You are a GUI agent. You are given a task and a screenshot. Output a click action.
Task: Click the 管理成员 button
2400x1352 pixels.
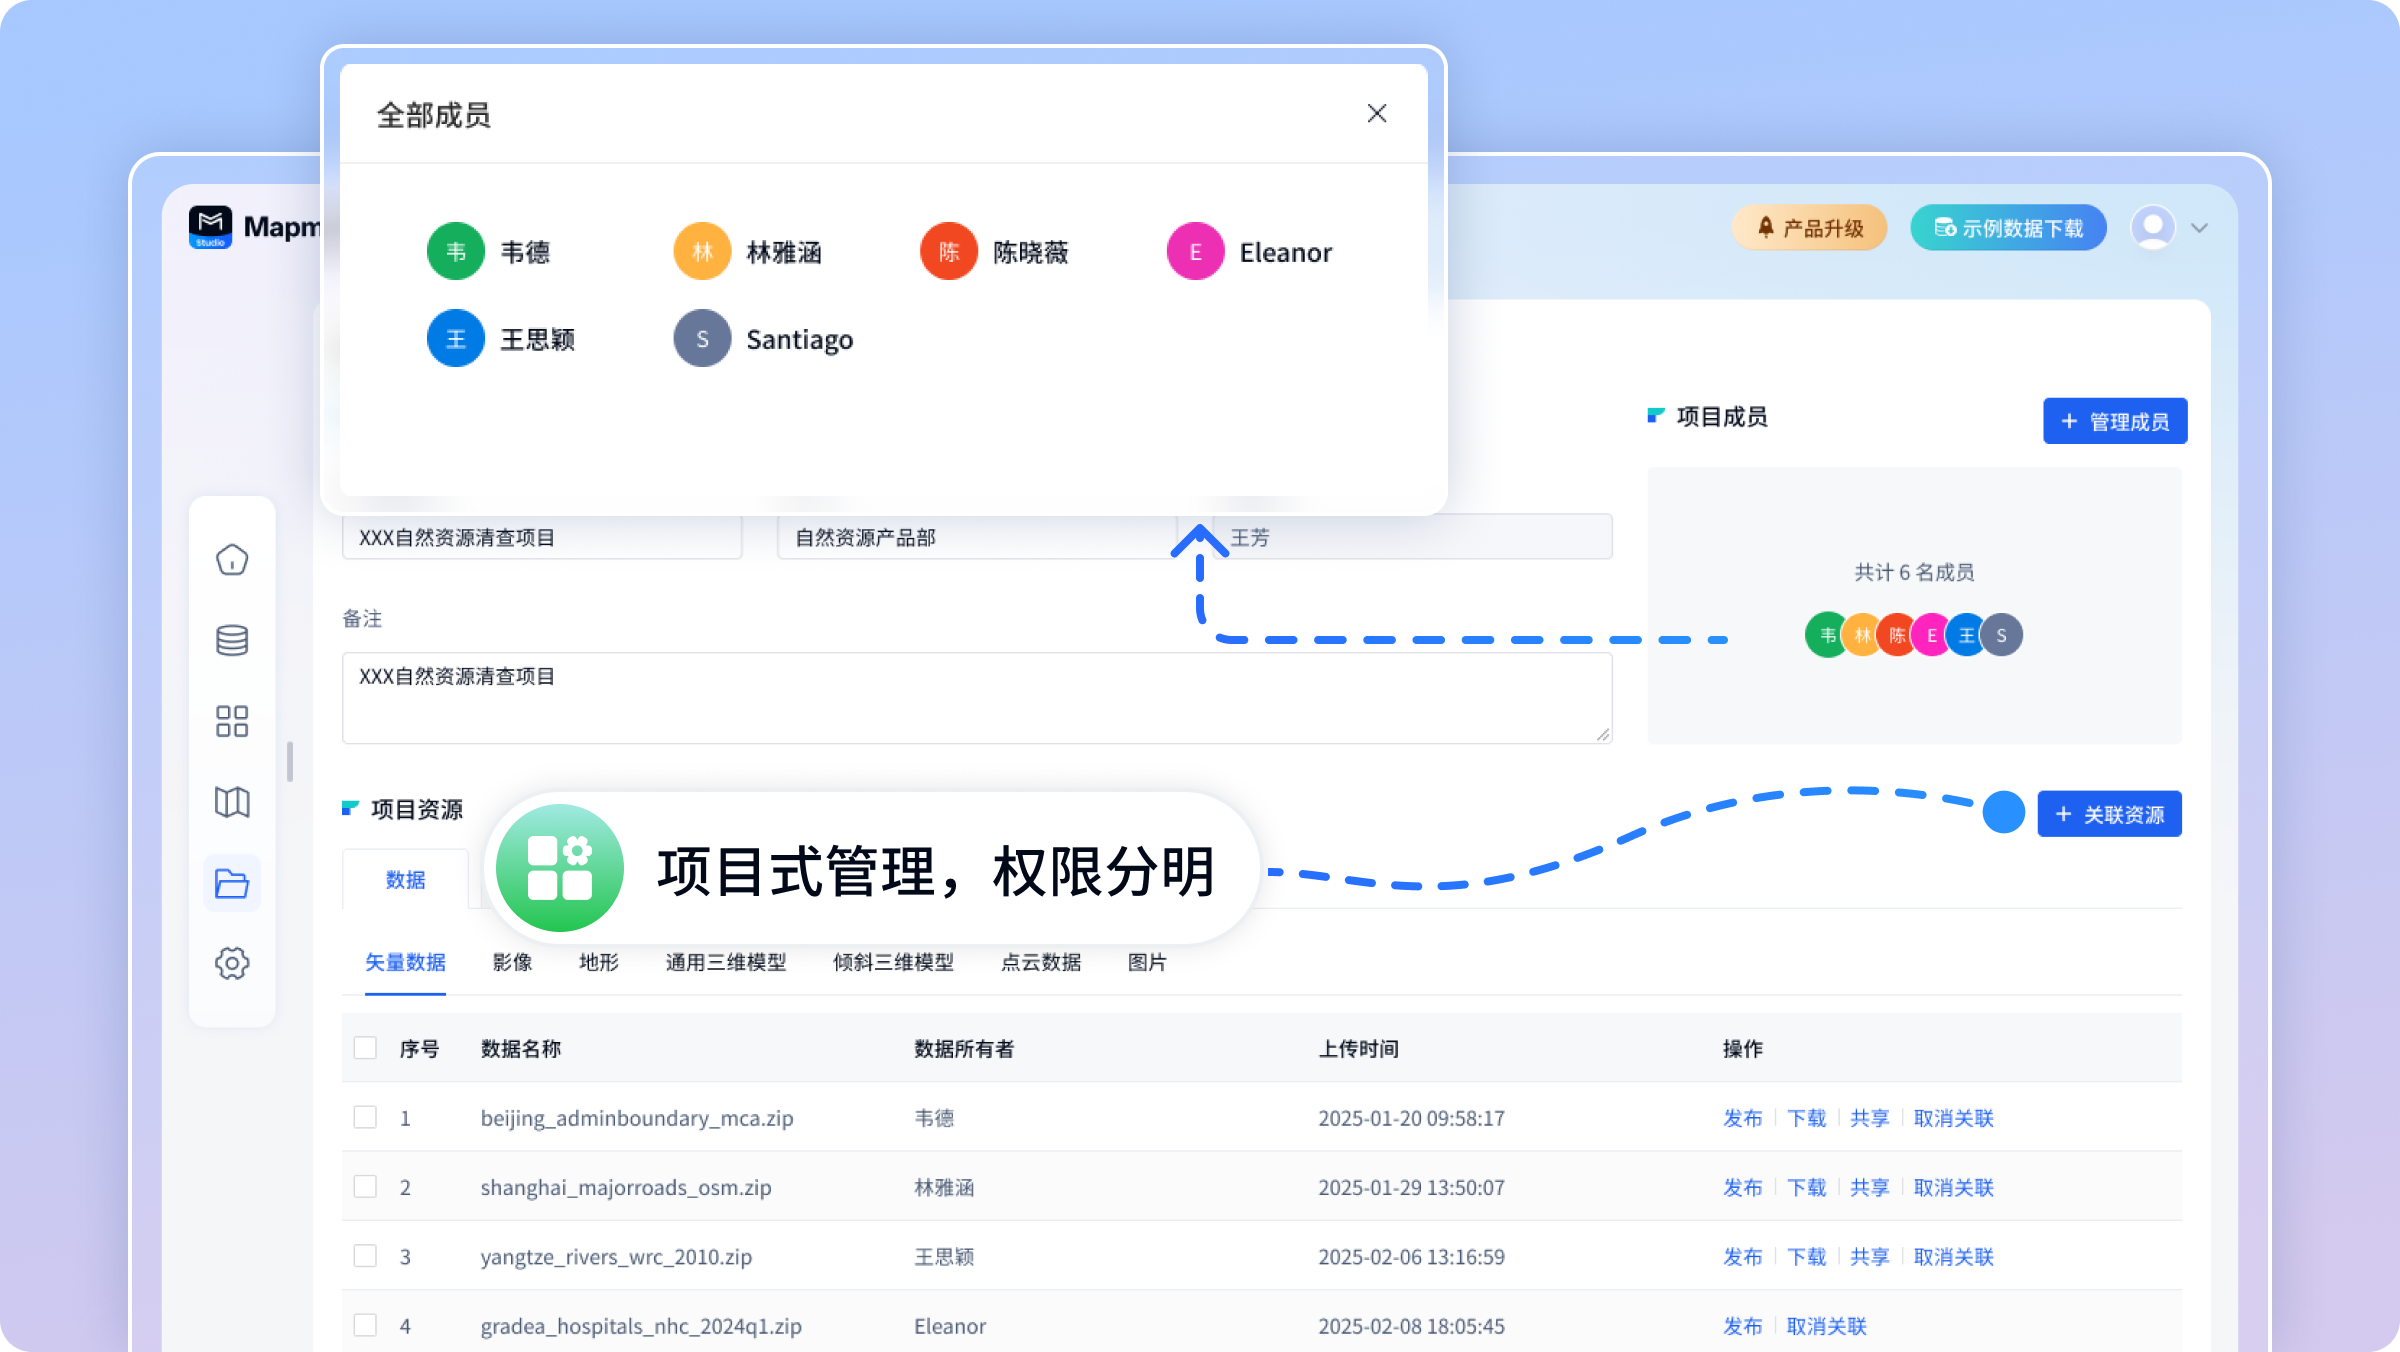[x=2115, y=421]
